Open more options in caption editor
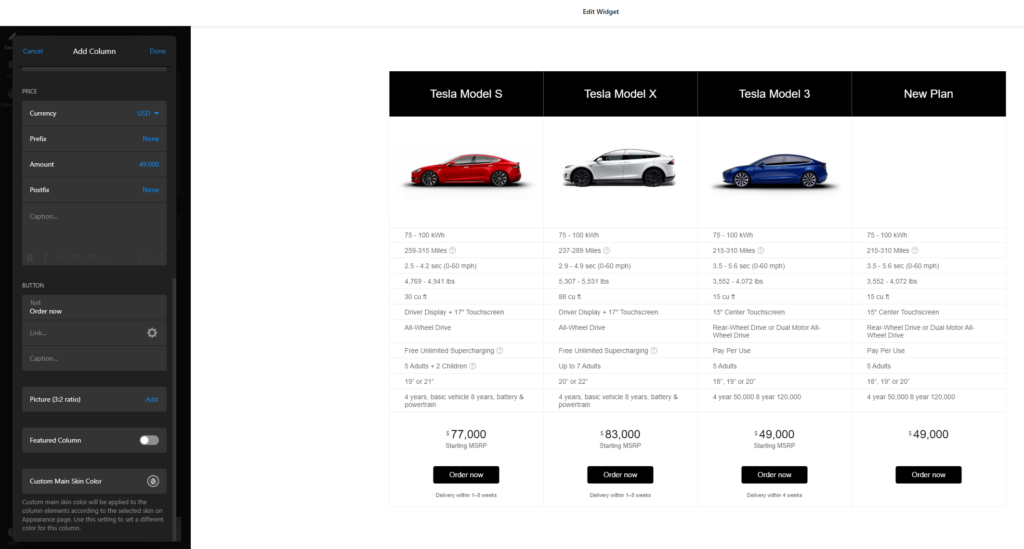 point(107,258)
